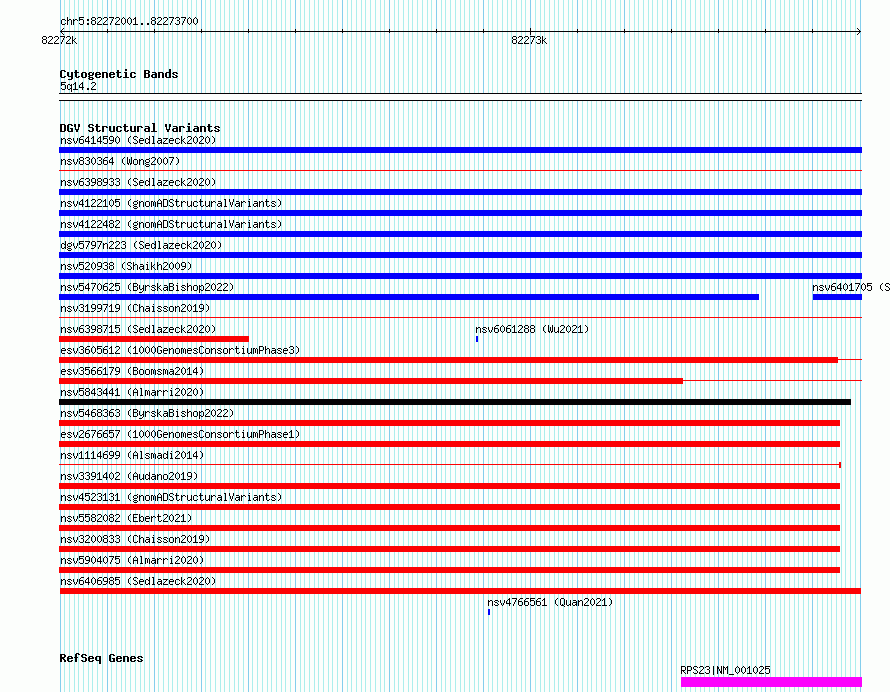
Task: Select nsv5468363 (ByrskaBishop2022) label
Action: click(x=147, y=413)
